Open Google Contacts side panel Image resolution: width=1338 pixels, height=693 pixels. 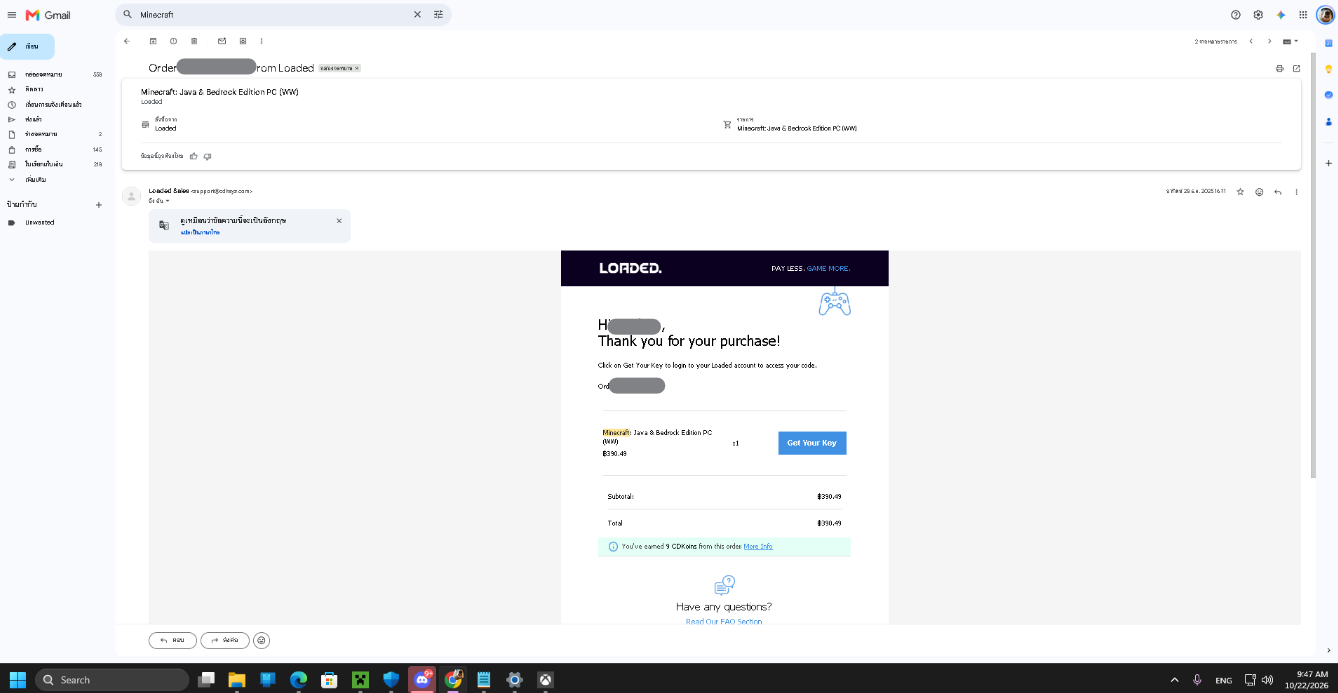click(x=1329, y=121)
